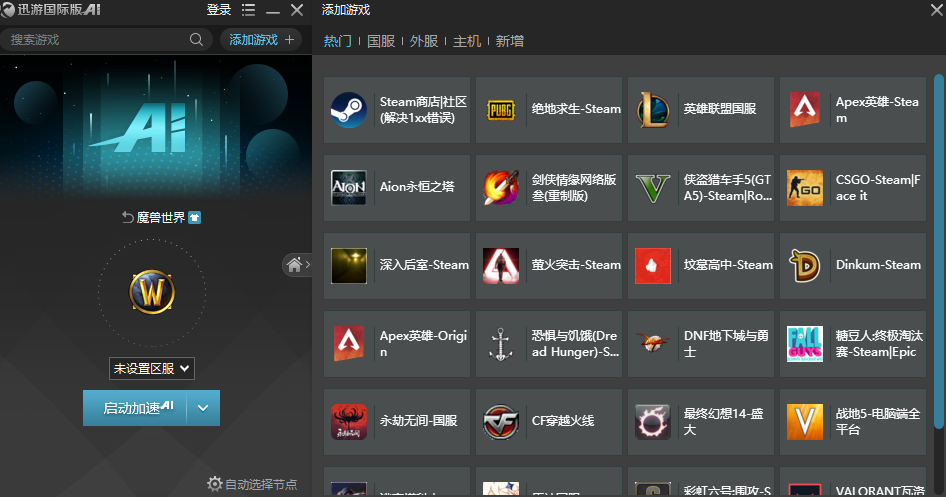Click the CF穿越火线 label

(x=563, y=420)
